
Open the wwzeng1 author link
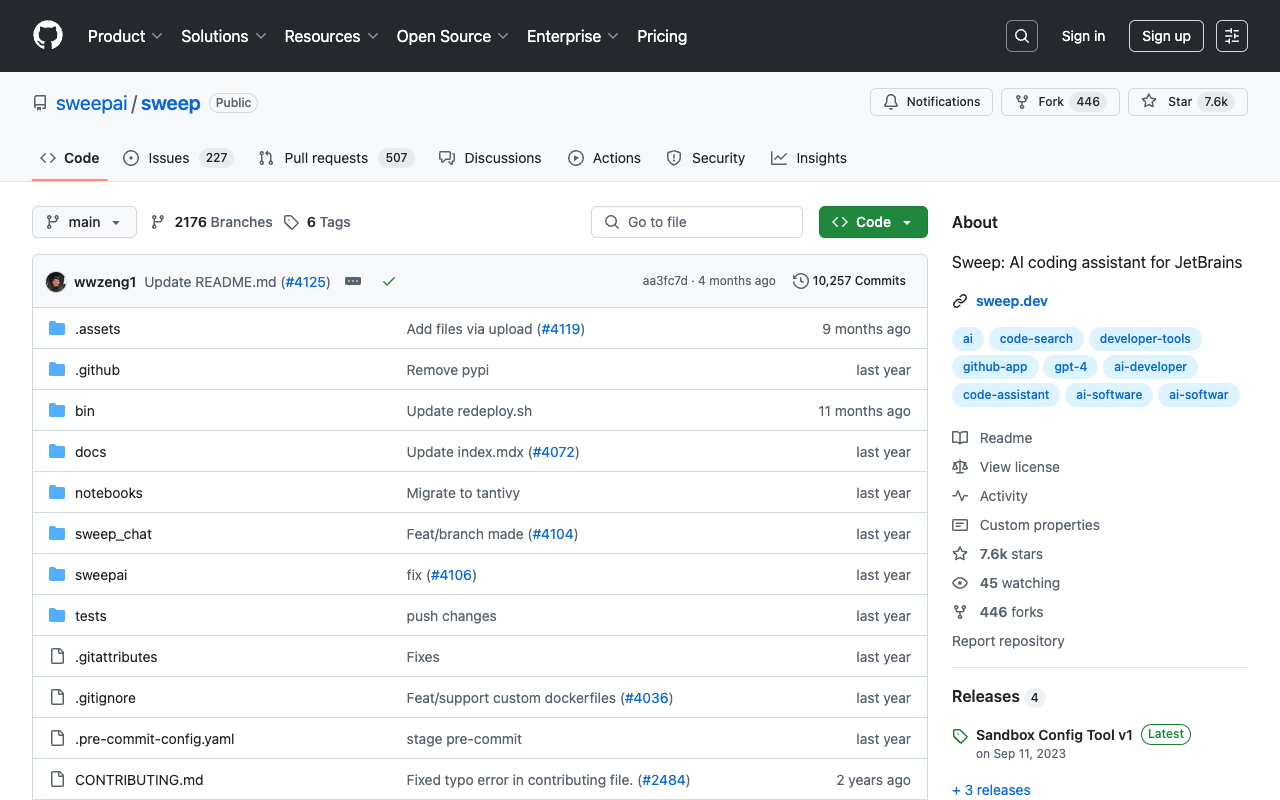point(105,282)
